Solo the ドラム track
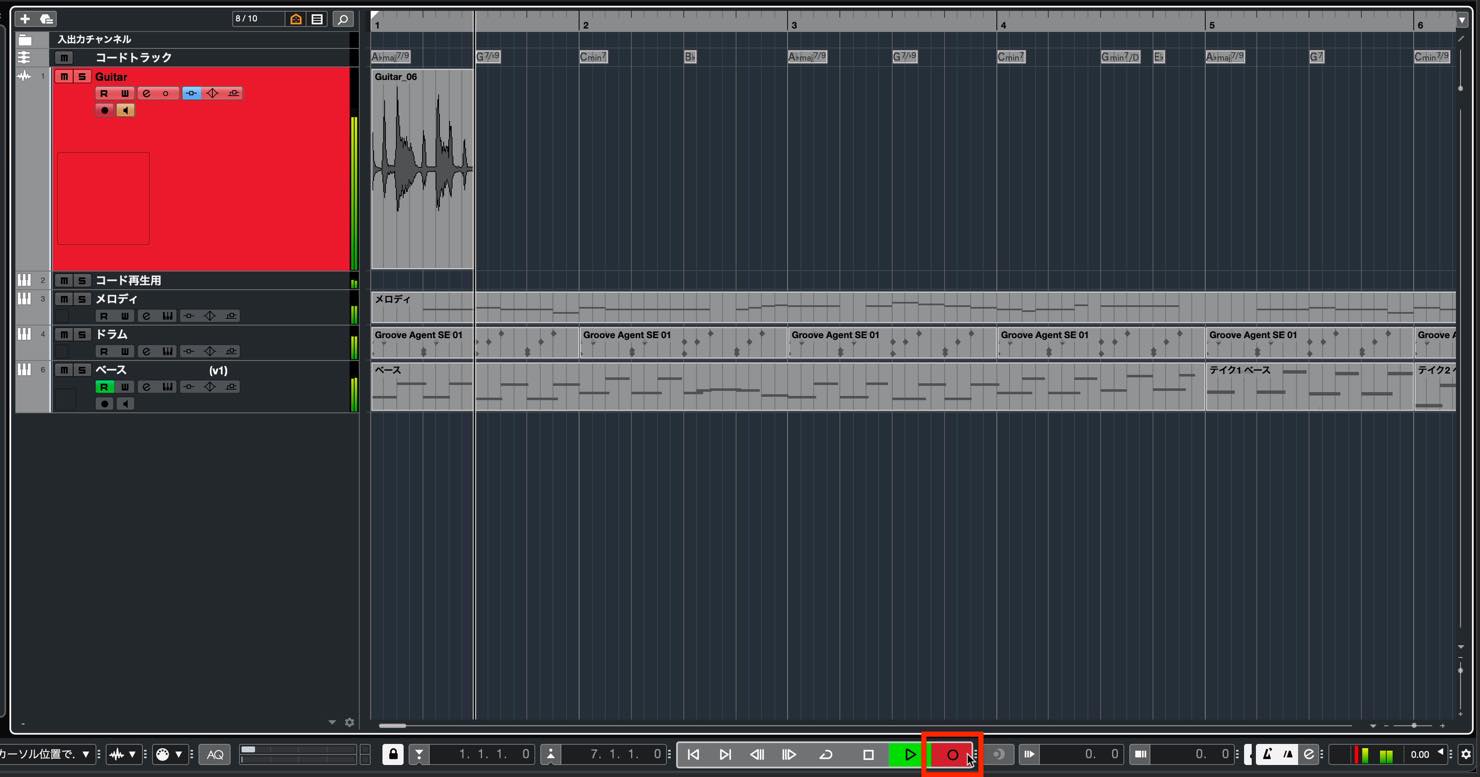Screen dimensions: 1480x777 coord(82,335)
